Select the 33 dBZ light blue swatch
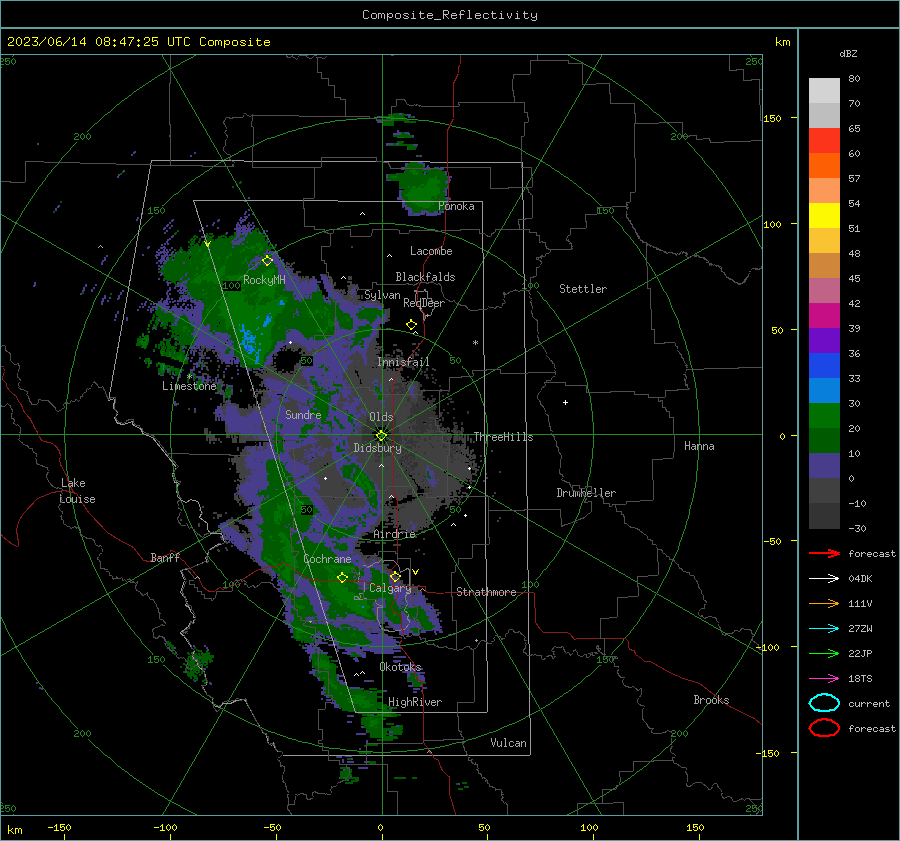The image size is (900, 841). click(824, 390)
